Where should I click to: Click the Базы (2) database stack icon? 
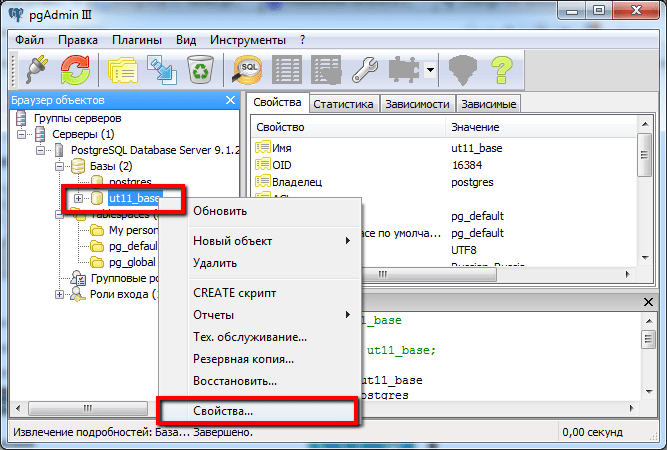(78, 166)
